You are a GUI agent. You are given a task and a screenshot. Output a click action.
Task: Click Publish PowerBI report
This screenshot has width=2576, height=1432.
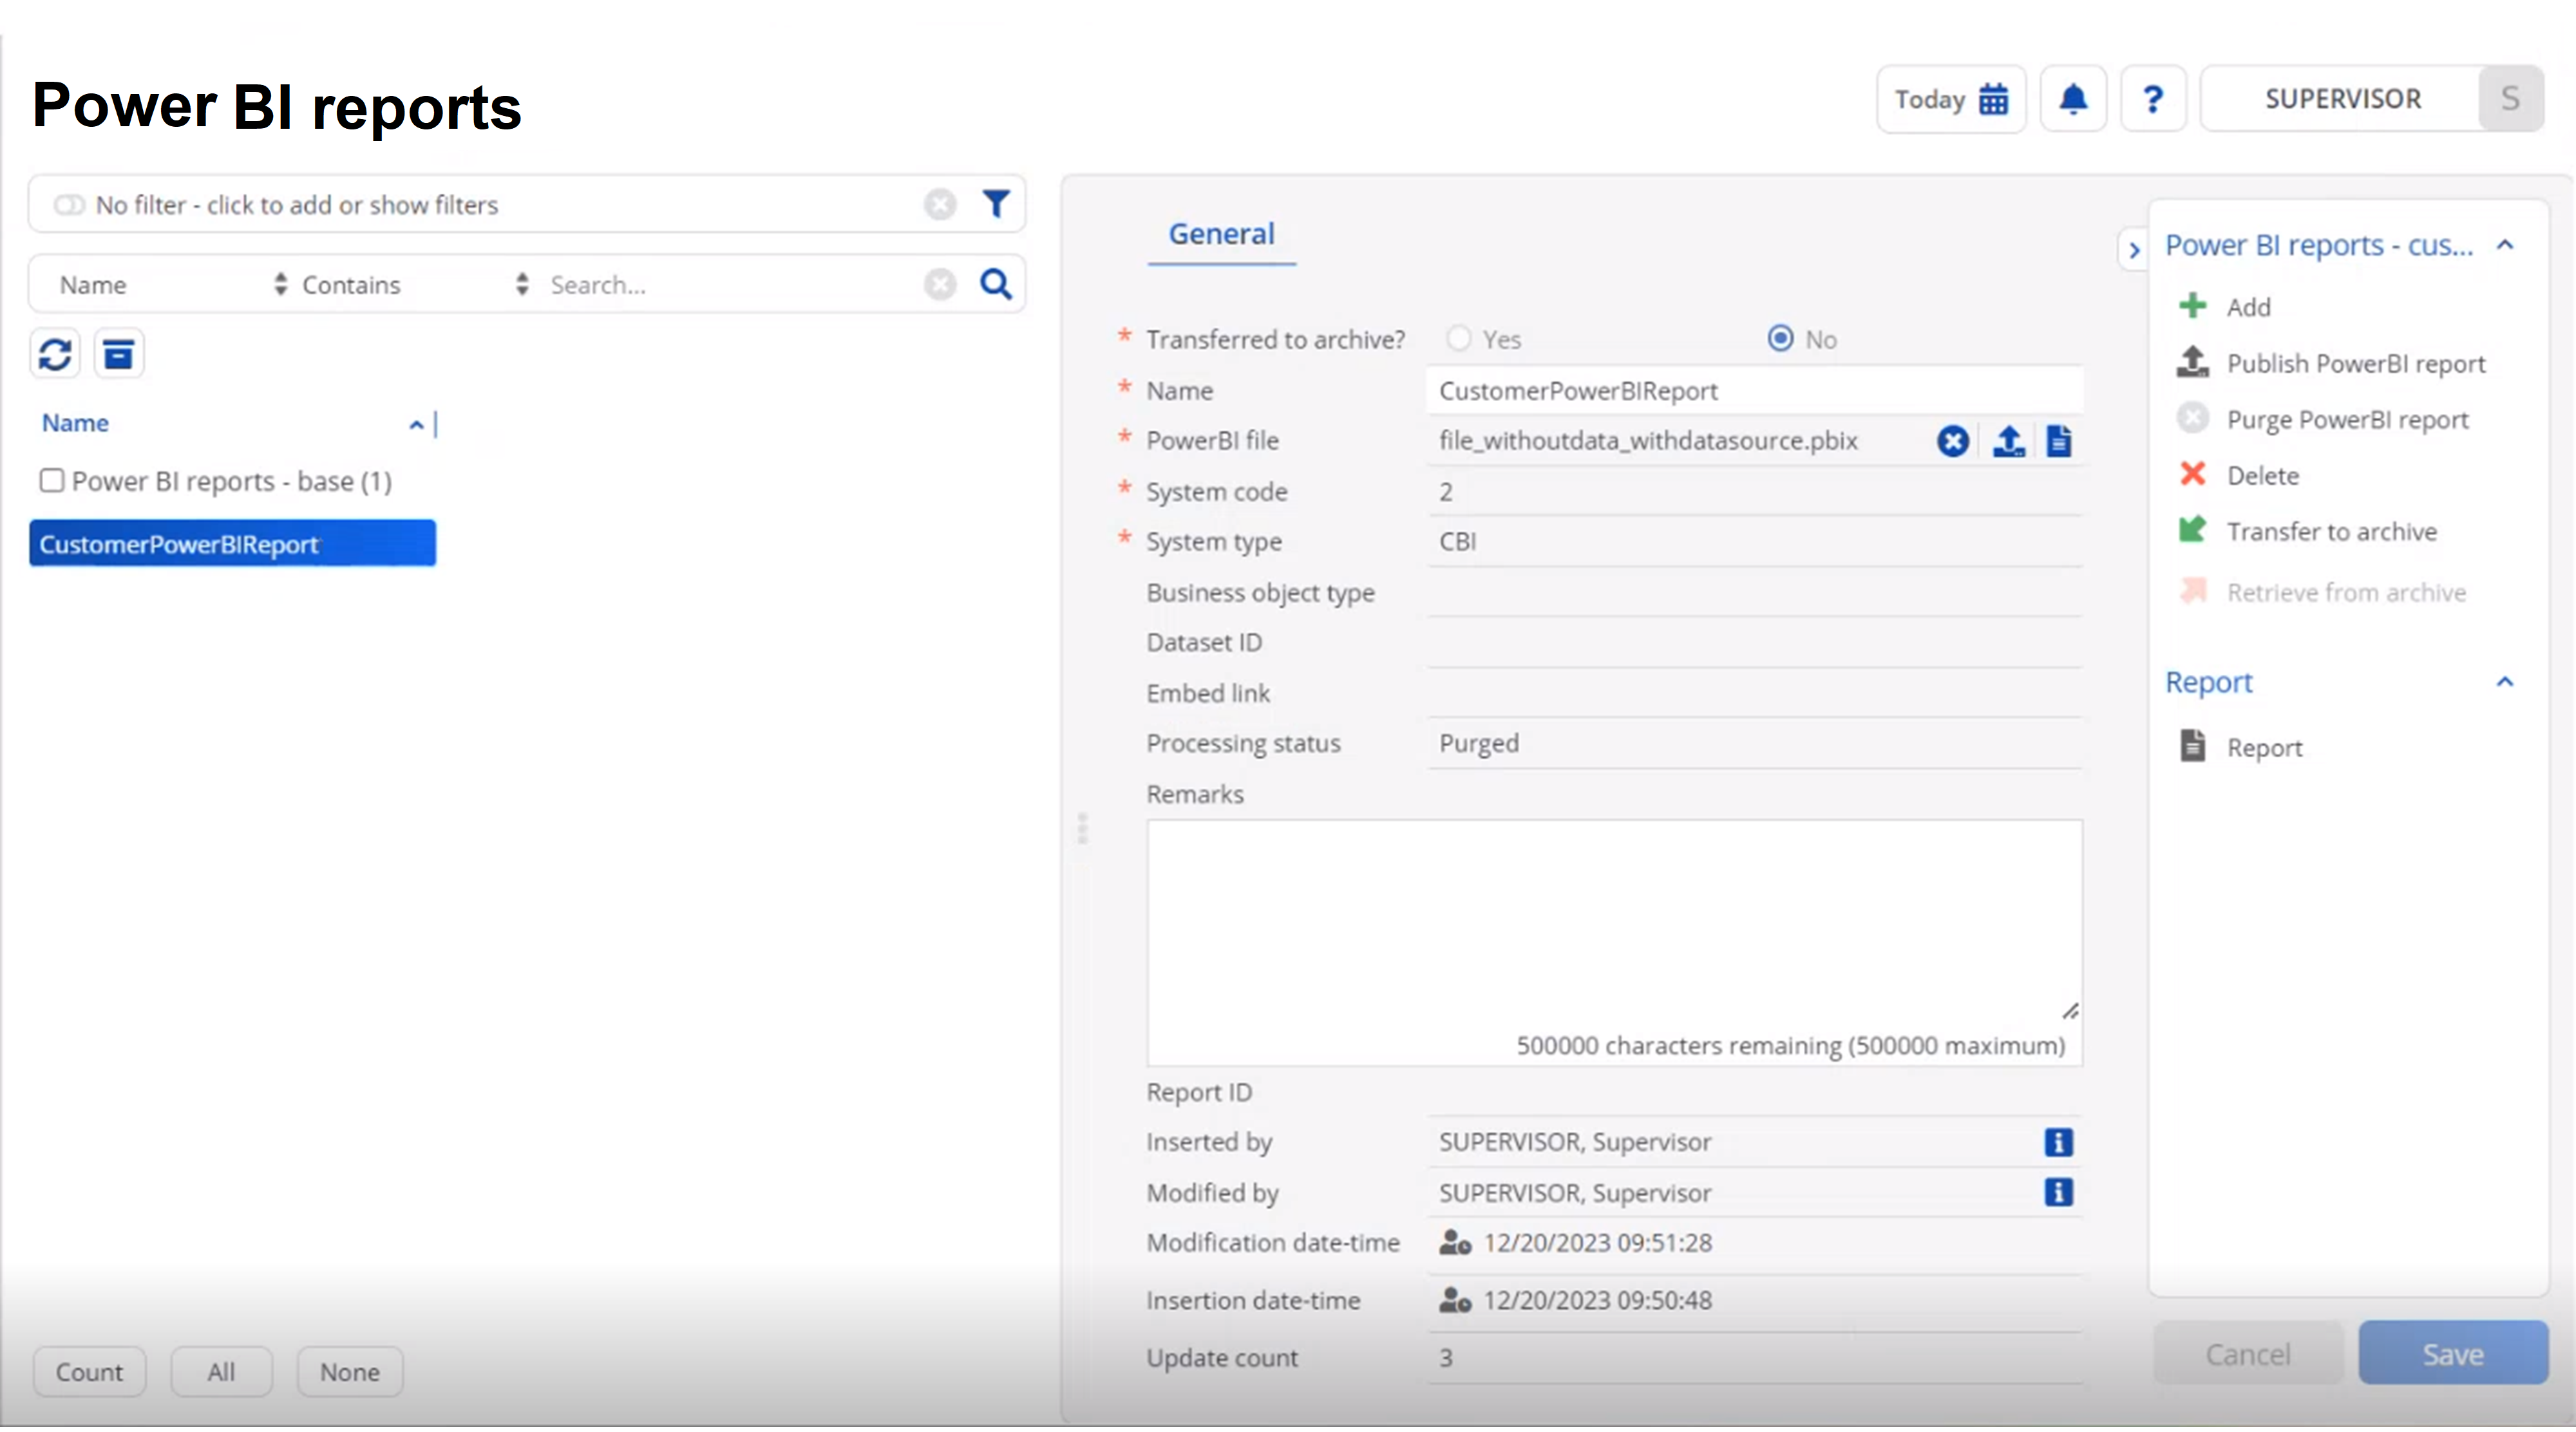[x=2355, y=363]
